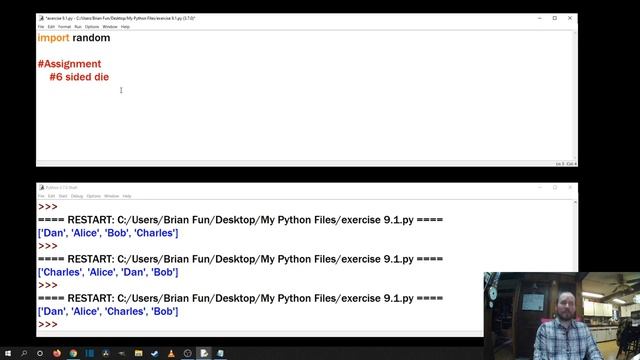640x360 pixels.
Task: Launch Firefox from the taskbar
Action: [57, 353]
